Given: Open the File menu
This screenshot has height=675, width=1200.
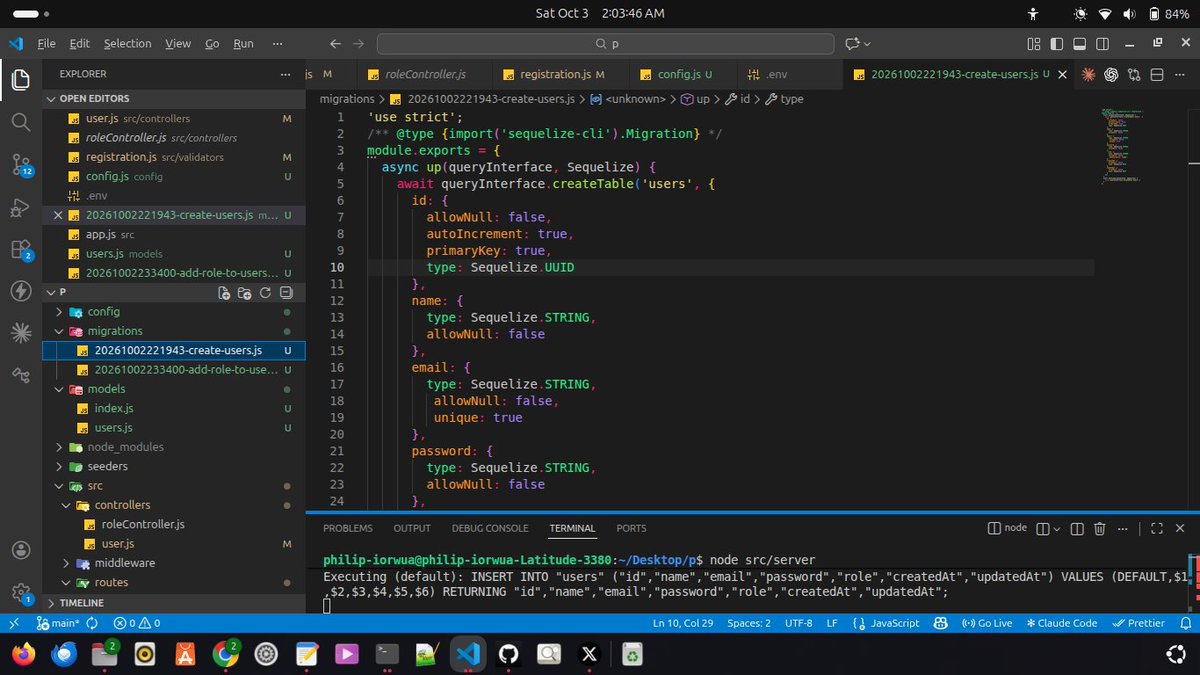Looking at the screenshot, I should tap(46, 44).
